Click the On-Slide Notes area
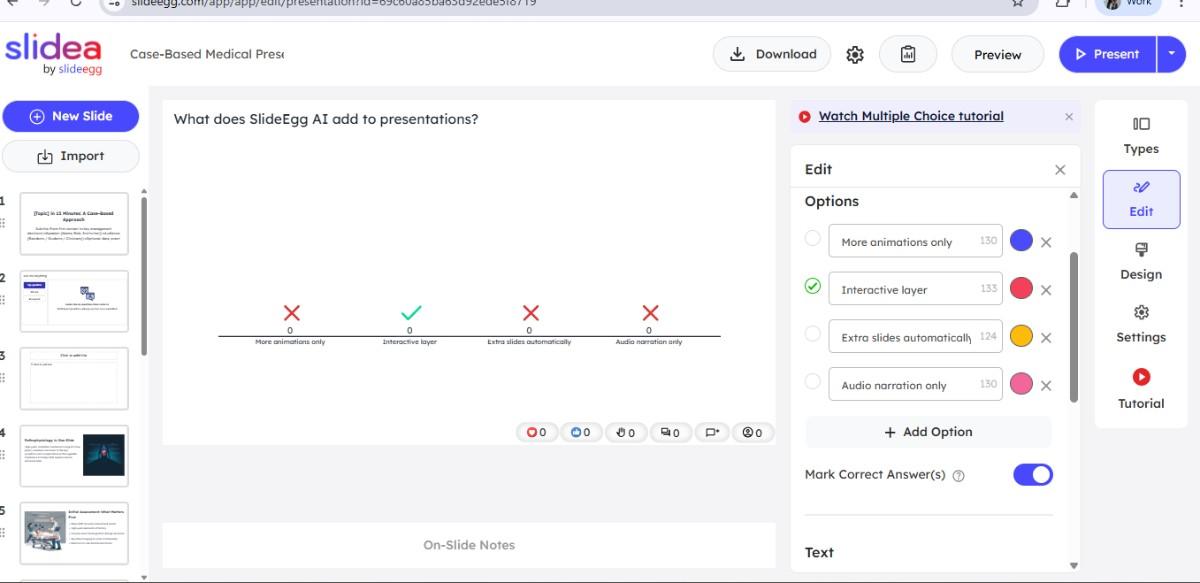Screen dimensions: 1200x583 [469, 545]
